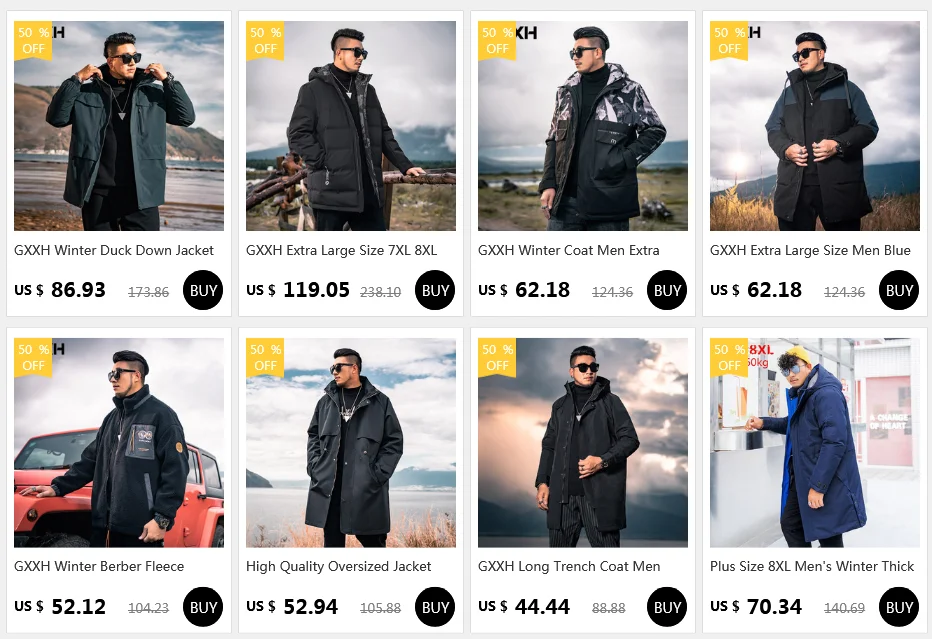Click 50% OFF badge on Oversized Jacket
This screenshot has height=639, width=932.
pyautogui.click(x=265, y=357)
